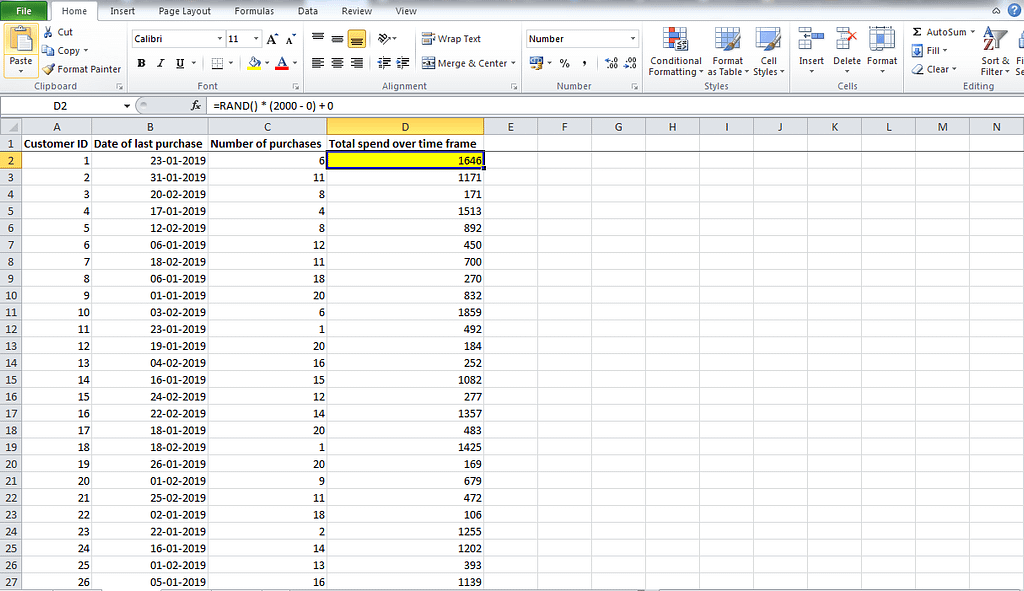Click the Cut scissors icon
The height and width of the screenshot is (591, 1024).
[49, 32]
